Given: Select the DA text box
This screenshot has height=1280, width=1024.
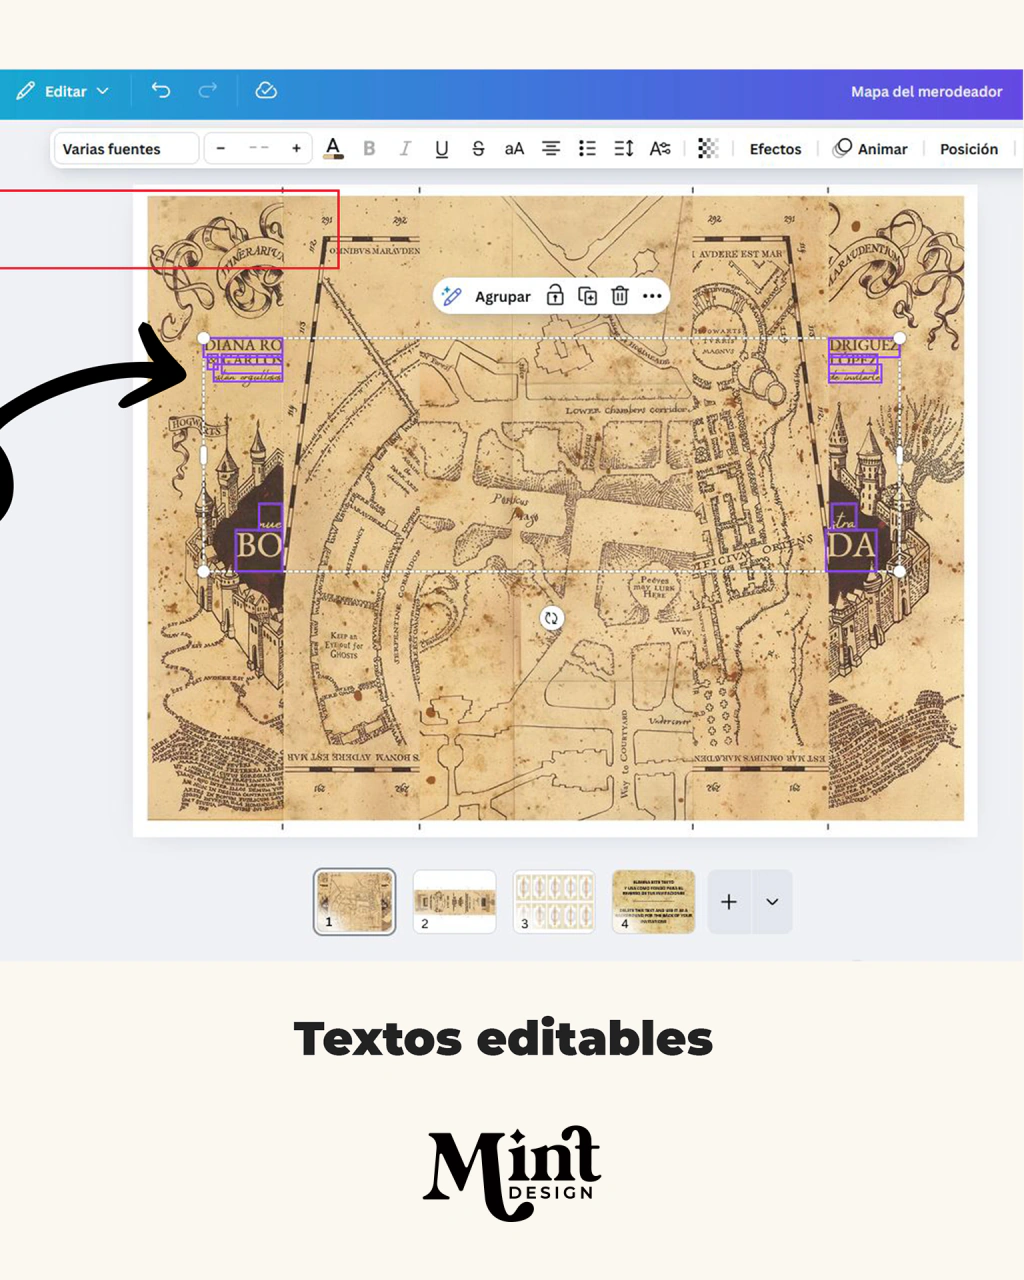Looking at the screenshot, I should 851,549.
